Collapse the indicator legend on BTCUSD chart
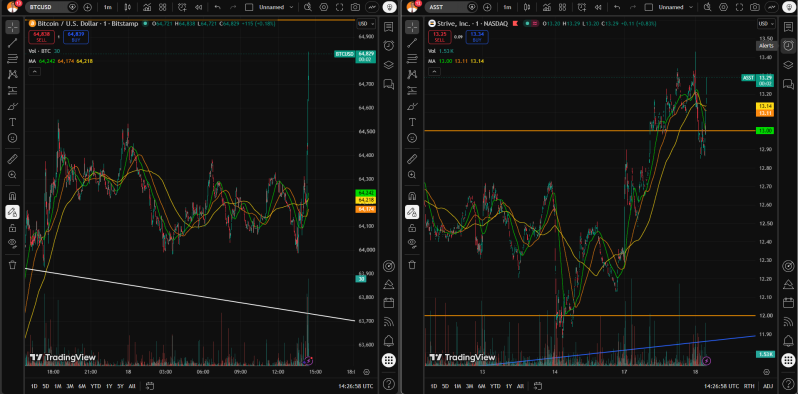The height and width of the screenshot is (394, 798). click(x=34, y=72)
